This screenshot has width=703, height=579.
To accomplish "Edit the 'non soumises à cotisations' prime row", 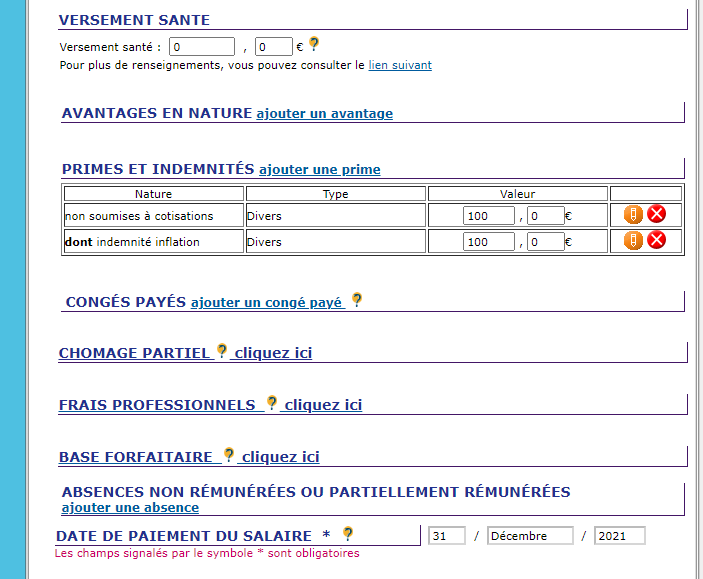I will click(633, 214).
